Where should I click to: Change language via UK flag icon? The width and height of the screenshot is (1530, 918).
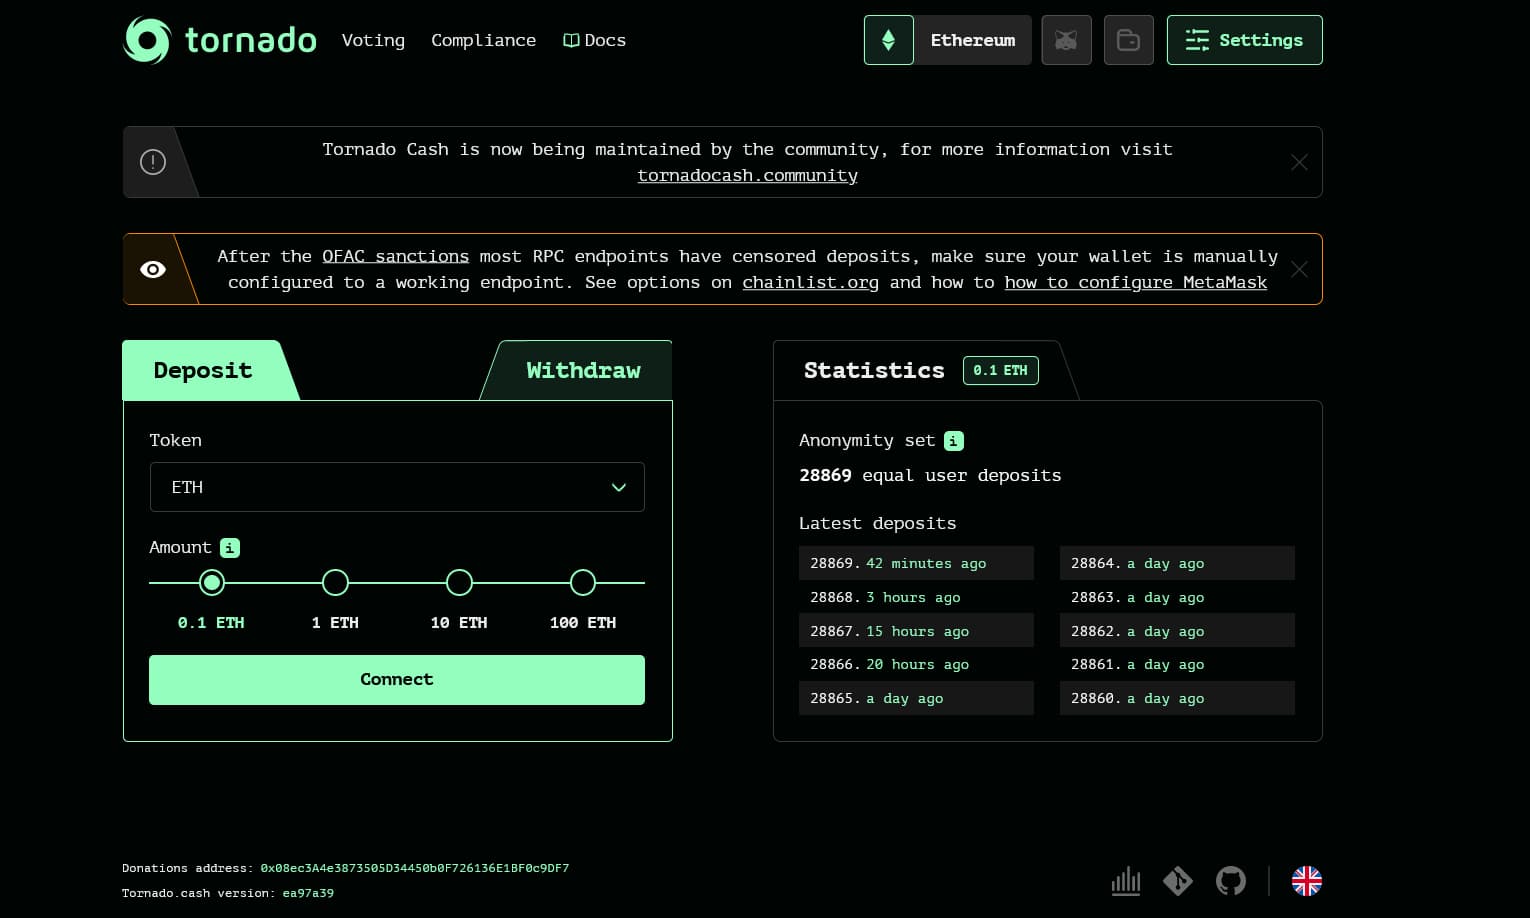[x=1307, y=881]
